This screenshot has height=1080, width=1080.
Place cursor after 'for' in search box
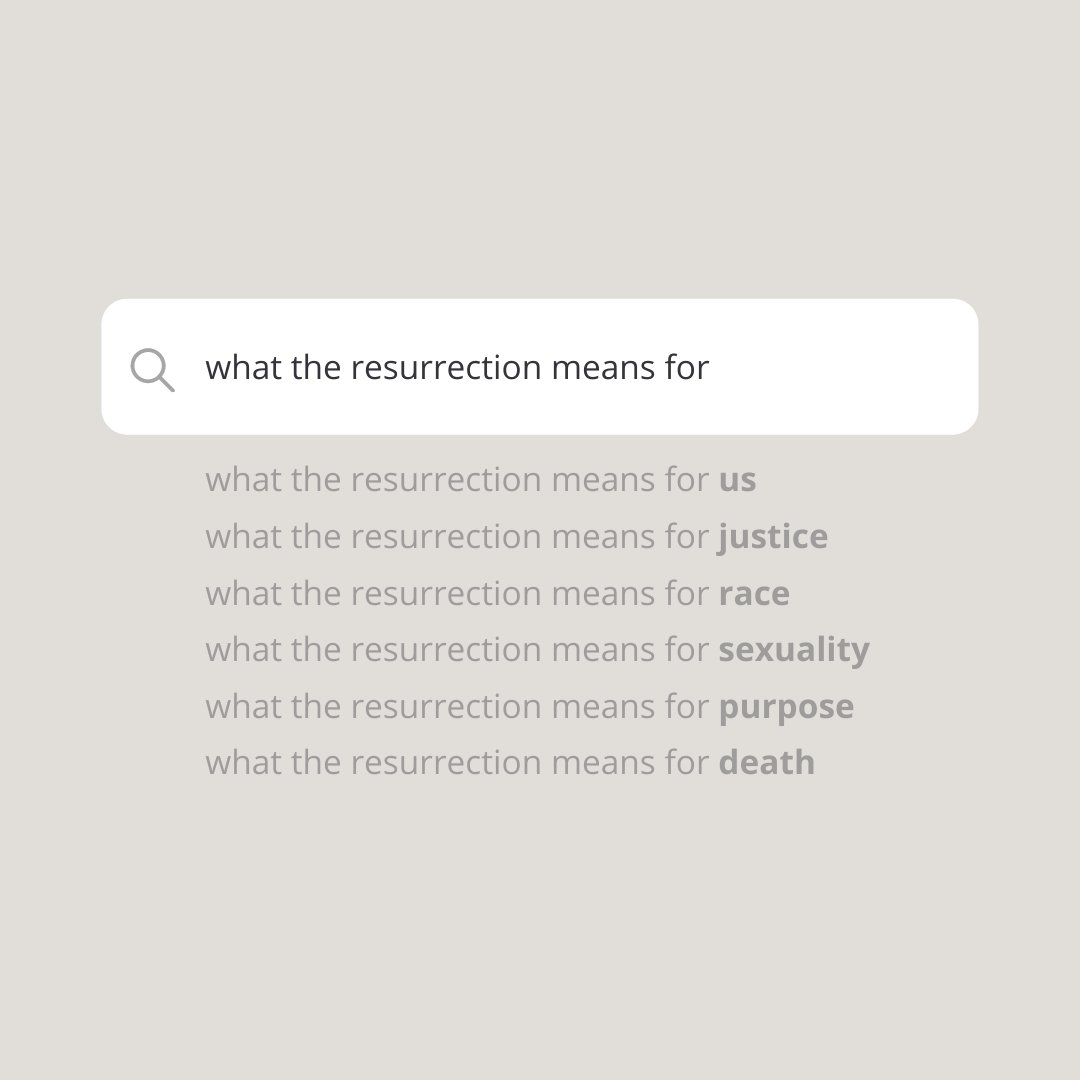tap(711, 368)
